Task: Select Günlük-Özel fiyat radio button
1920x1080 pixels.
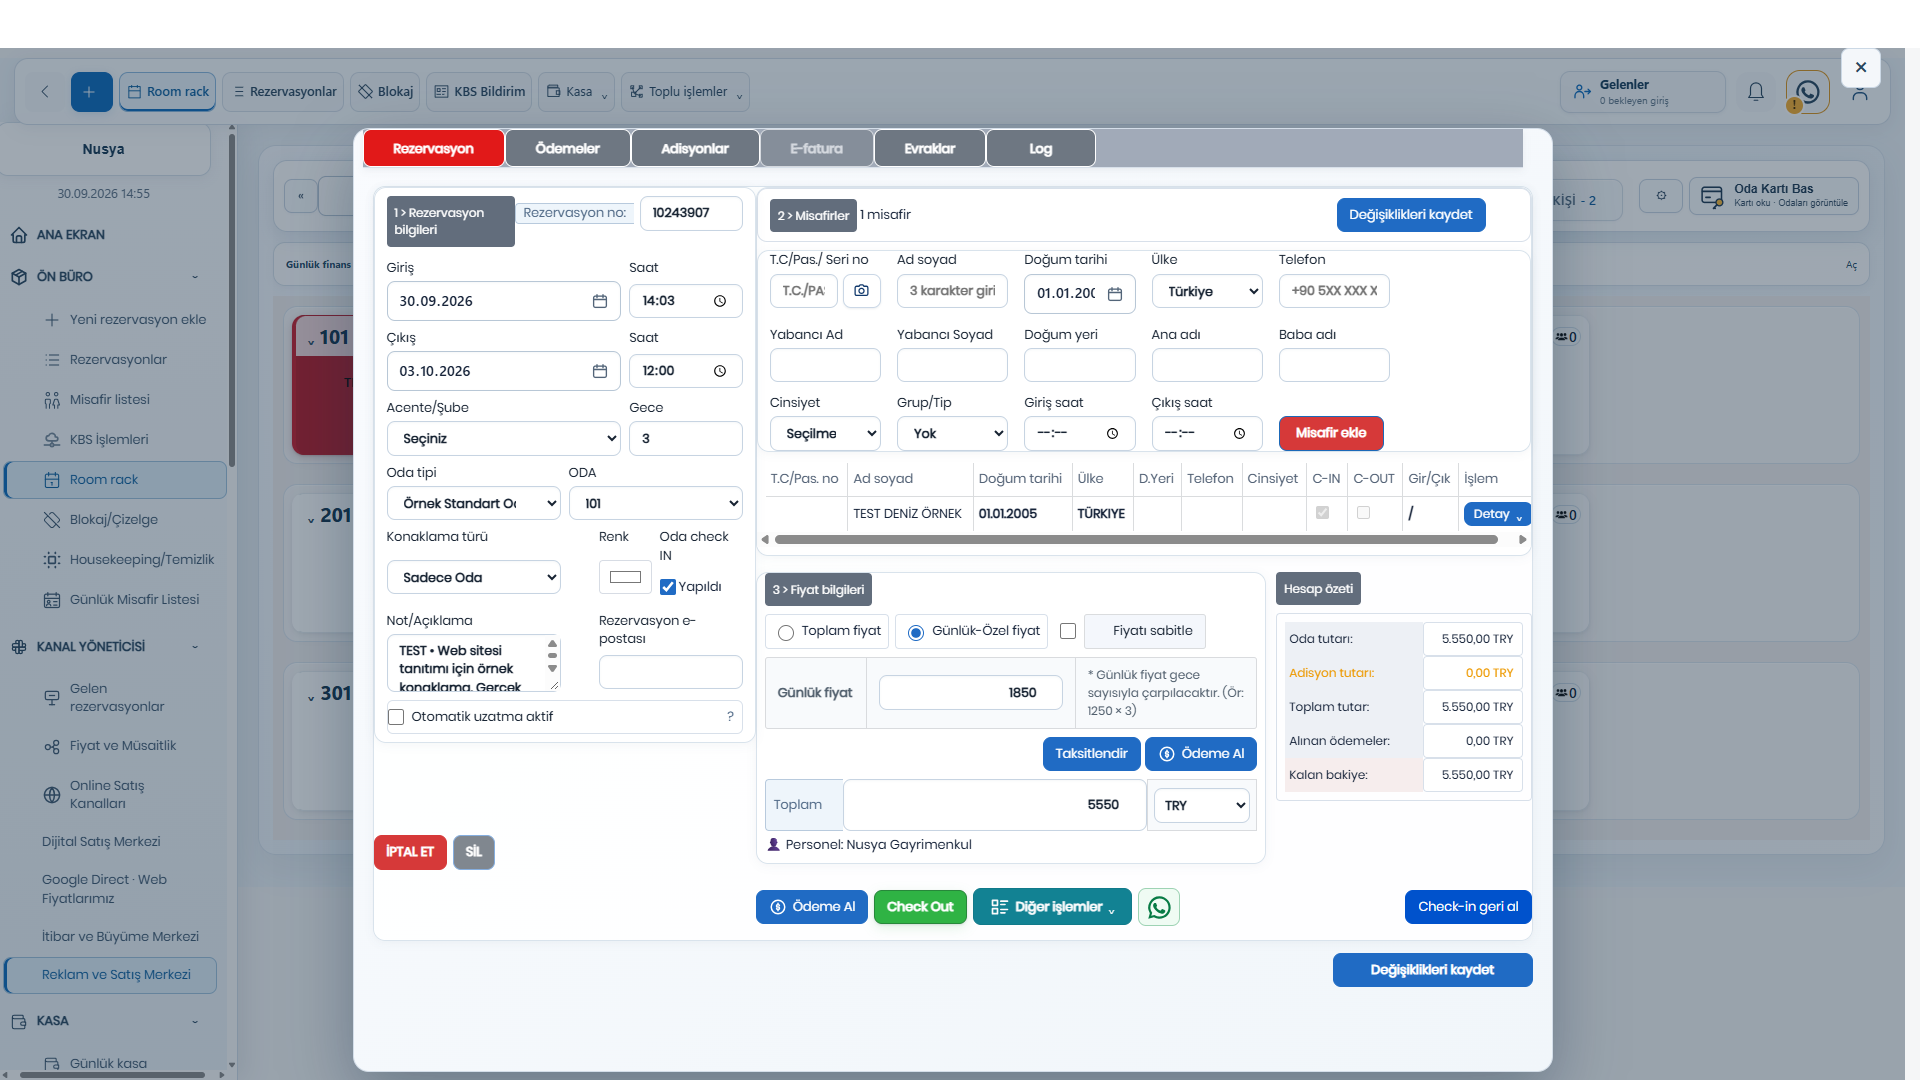Action: click(915, 632)
